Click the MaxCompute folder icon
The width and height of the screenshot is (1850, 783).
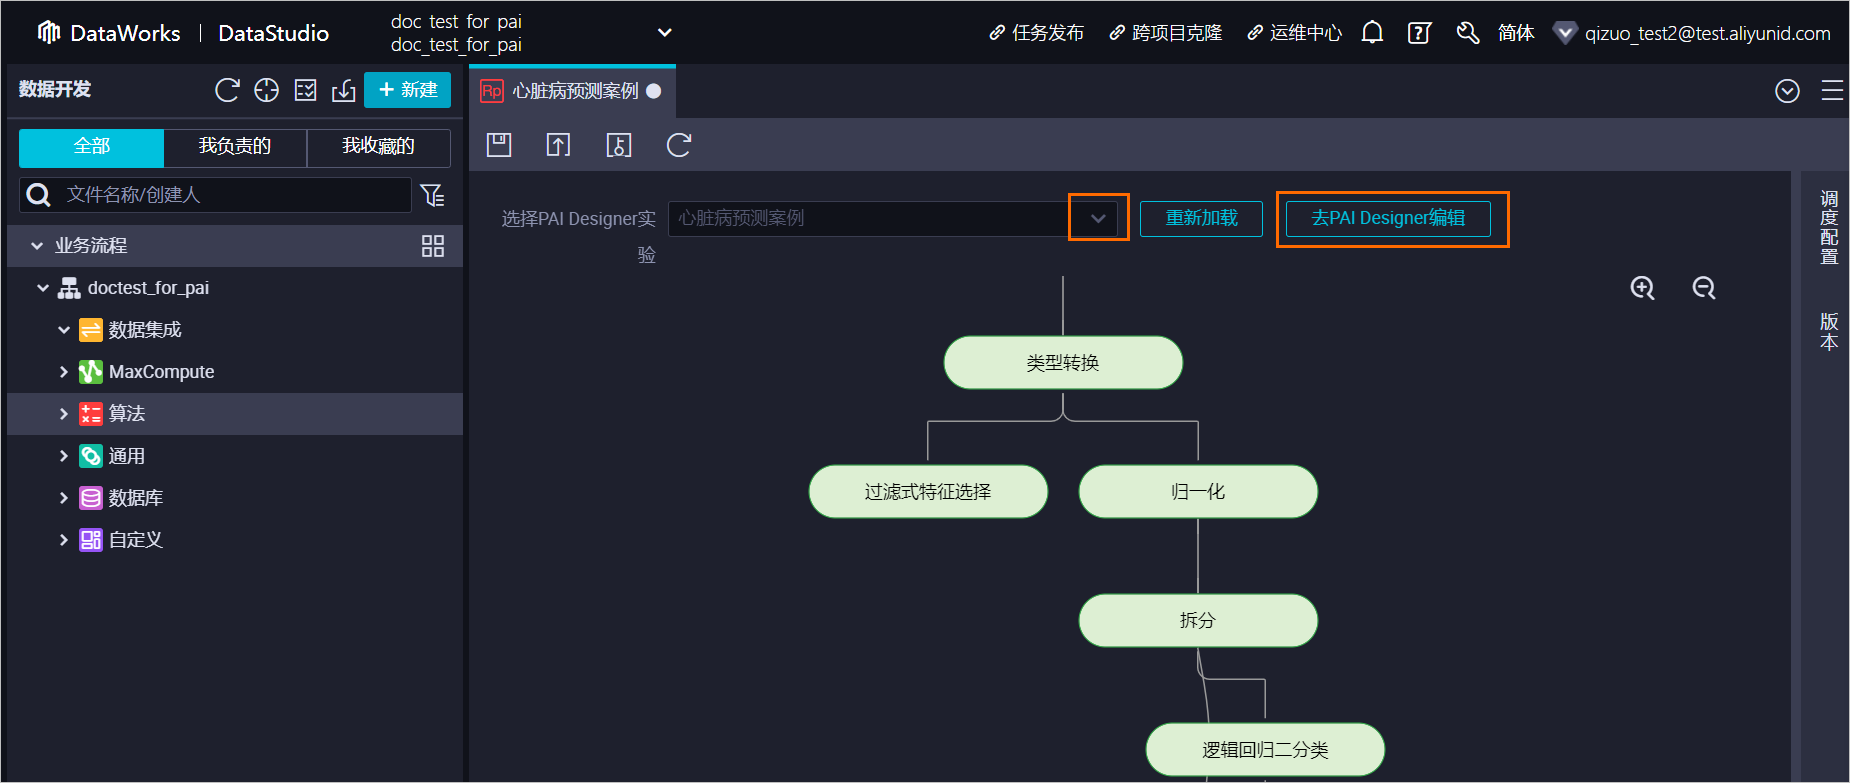[91, 372]
